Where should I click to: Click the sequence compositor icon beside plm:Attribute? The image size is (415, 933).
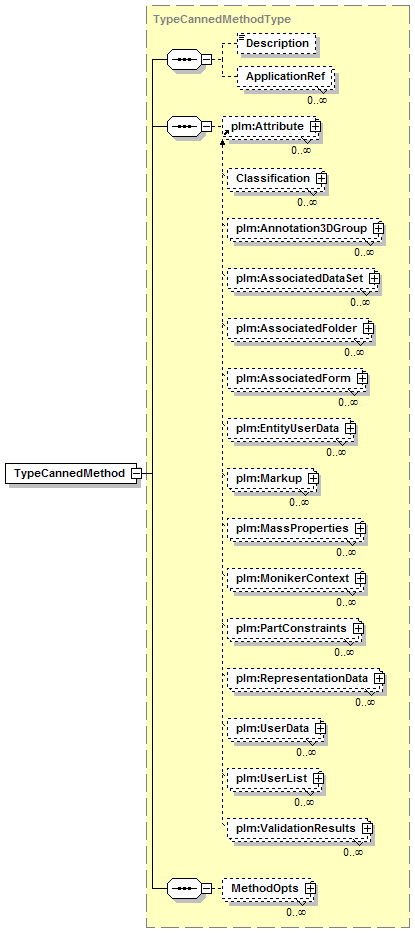(x=183, y=127)
